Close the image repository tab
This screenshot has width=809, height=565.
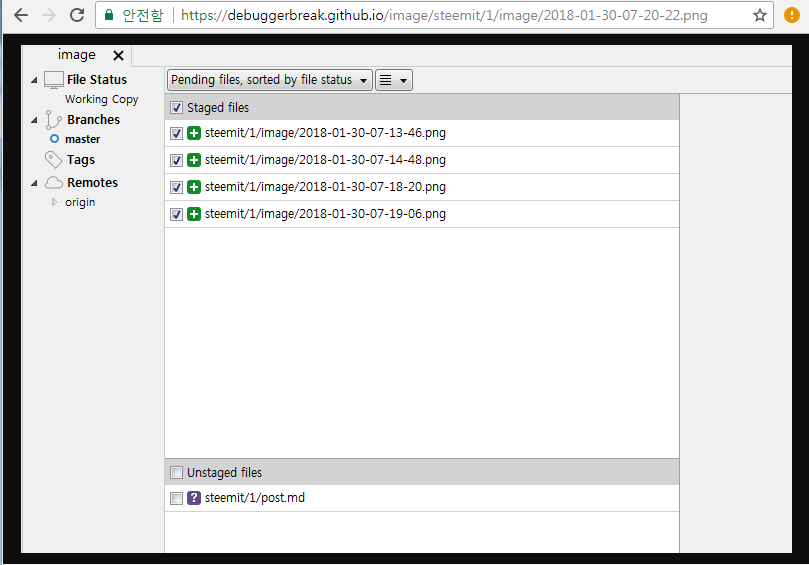point(118,56)
